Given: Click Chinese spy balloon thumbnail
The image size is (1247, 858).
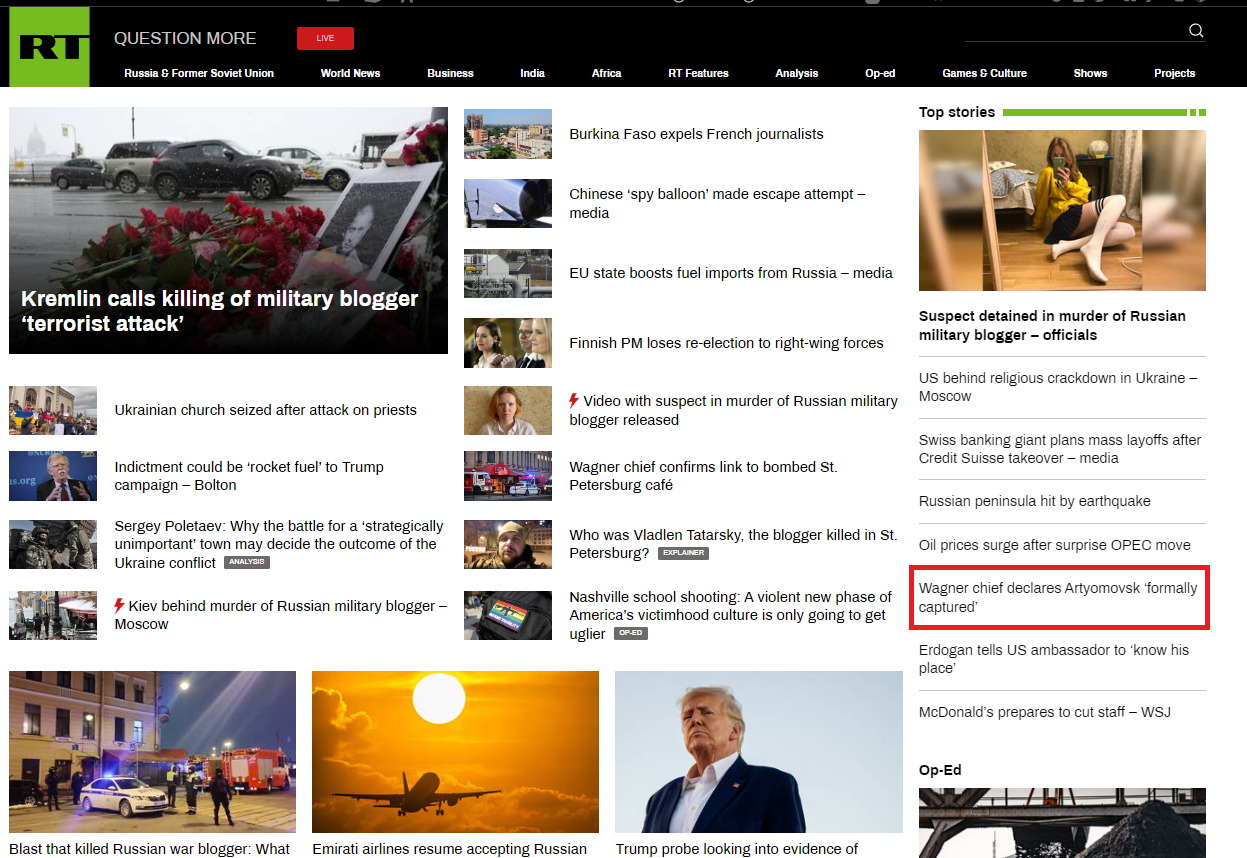Looking at the screenshot, I should pos(508,203).
